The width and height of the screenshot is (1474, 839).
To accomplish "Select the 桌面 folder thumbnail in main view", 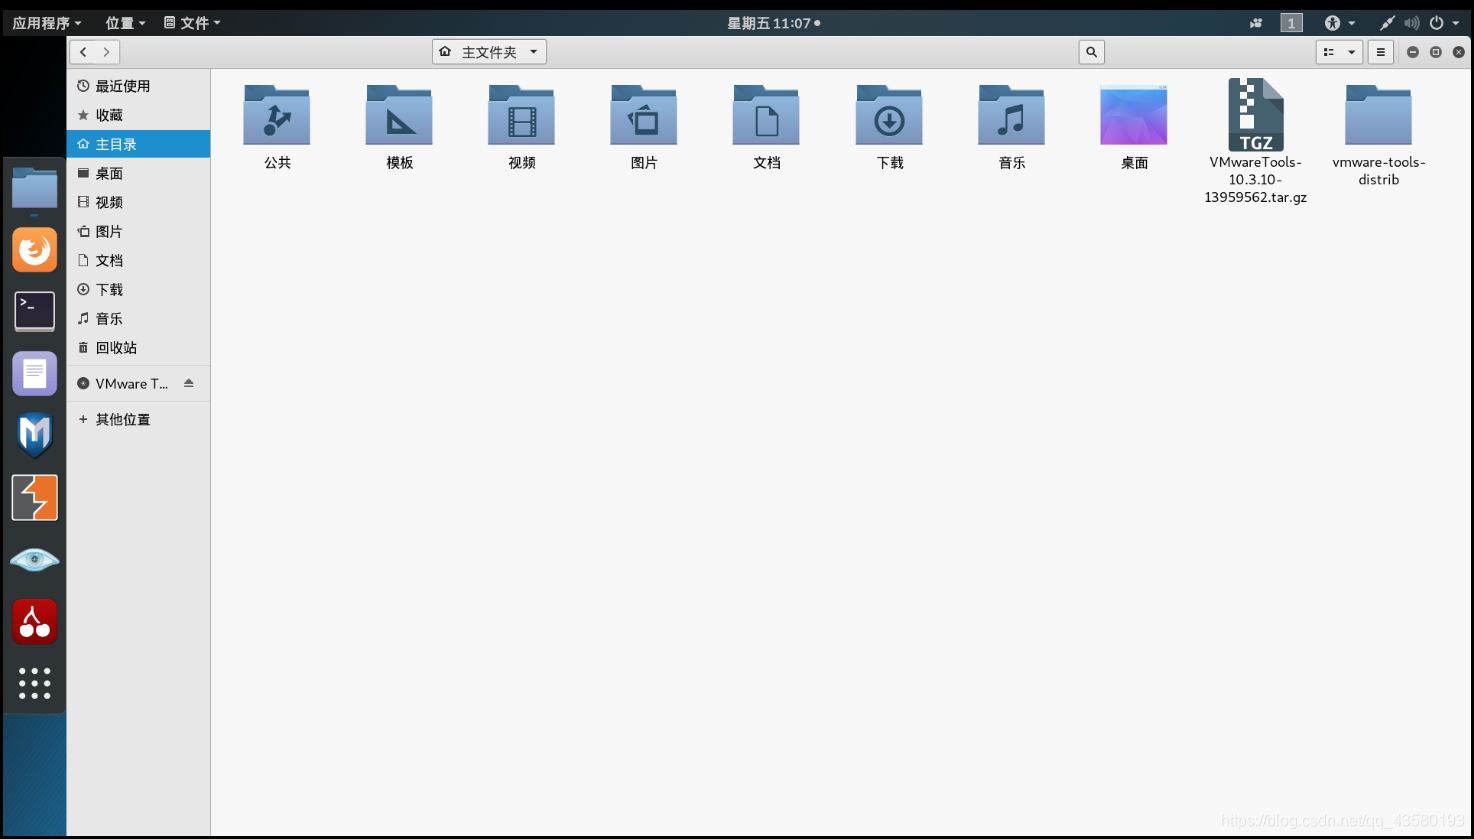I will click(1134, 116).
